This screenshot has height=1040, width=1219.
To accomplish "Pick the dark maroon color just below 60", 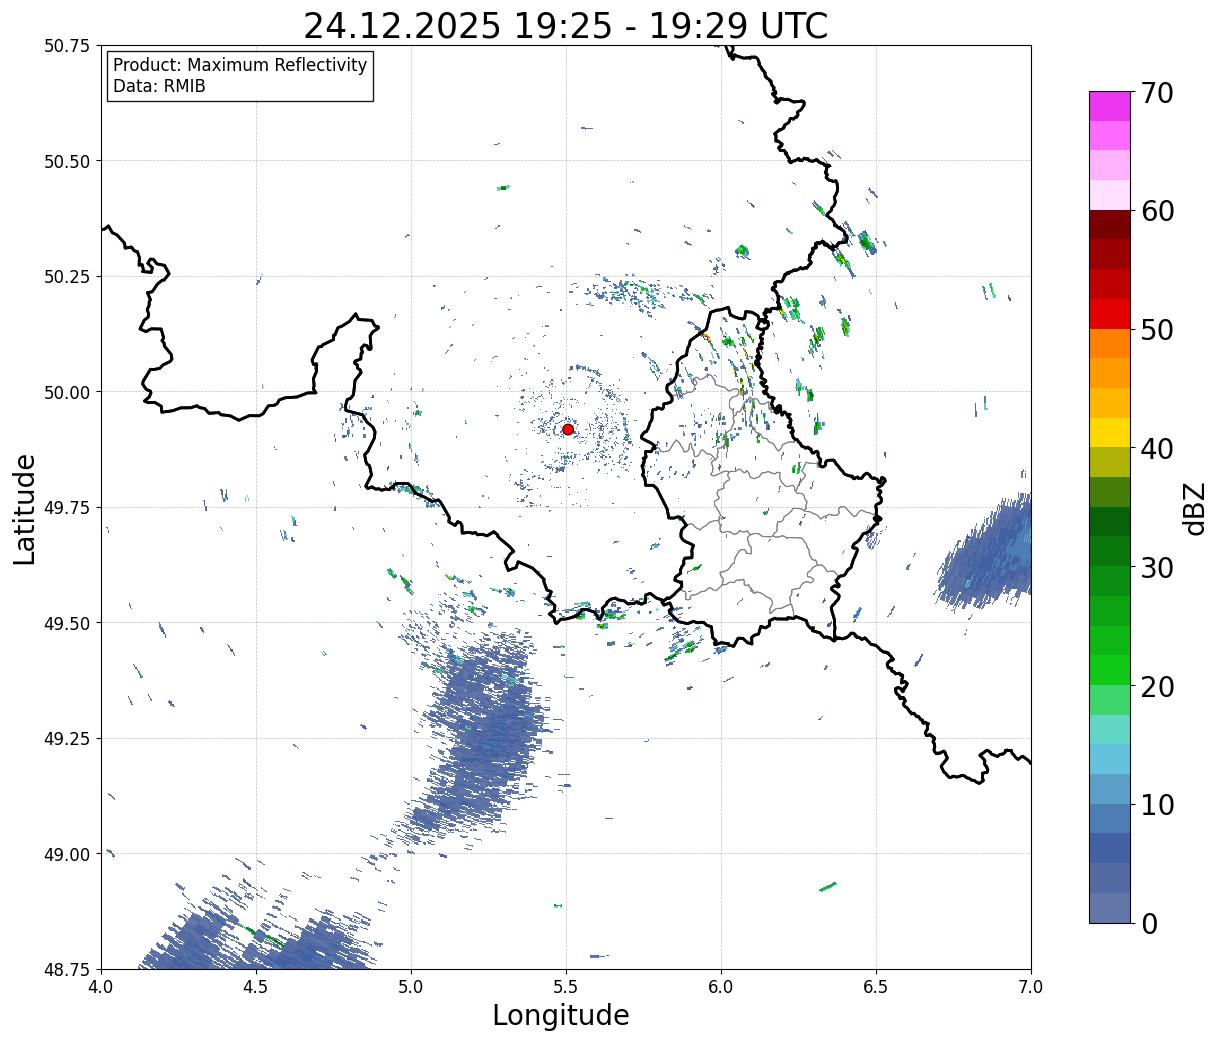I will (x=1110, y=224).
